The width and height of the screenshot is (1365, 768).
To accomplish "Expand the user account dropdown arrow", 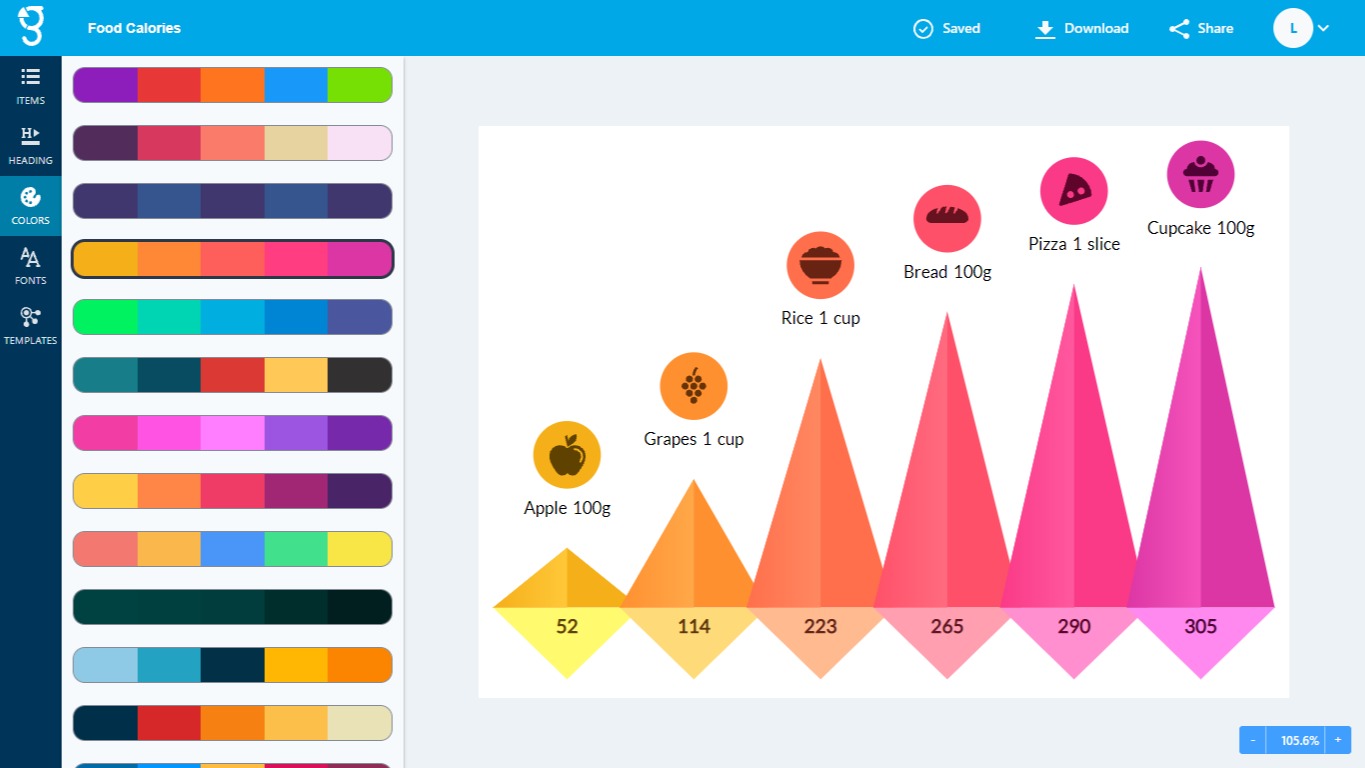I will point(1323,28).
